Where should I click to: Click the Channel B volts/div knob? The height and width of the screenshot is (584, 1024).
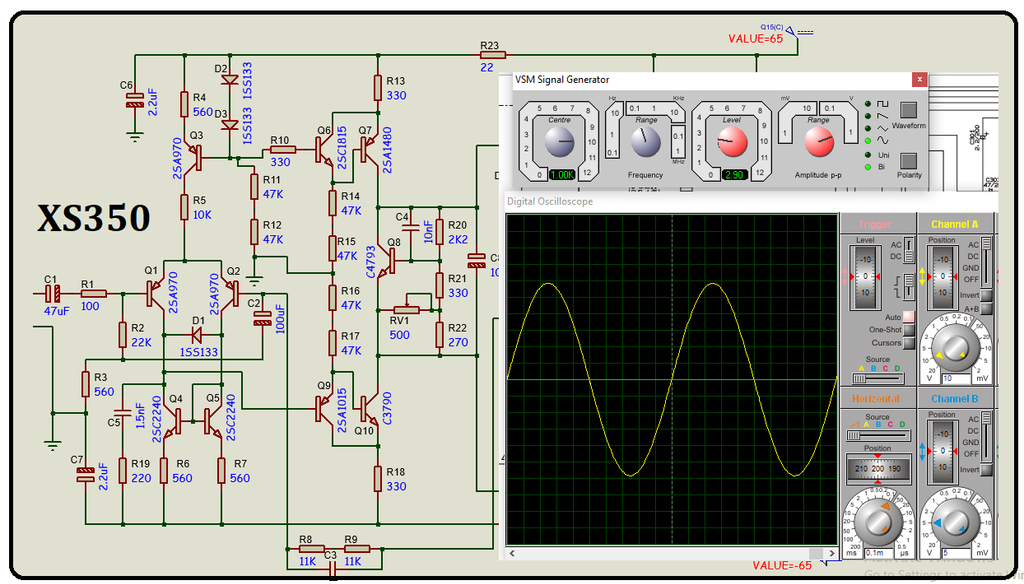point(954,521)
